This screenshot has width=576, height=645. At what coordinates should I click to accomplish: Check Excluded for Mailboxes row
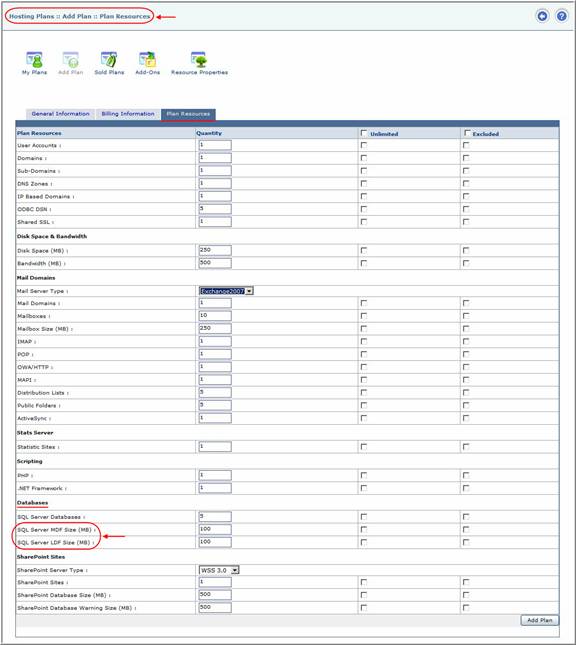(x=466, y=316)
